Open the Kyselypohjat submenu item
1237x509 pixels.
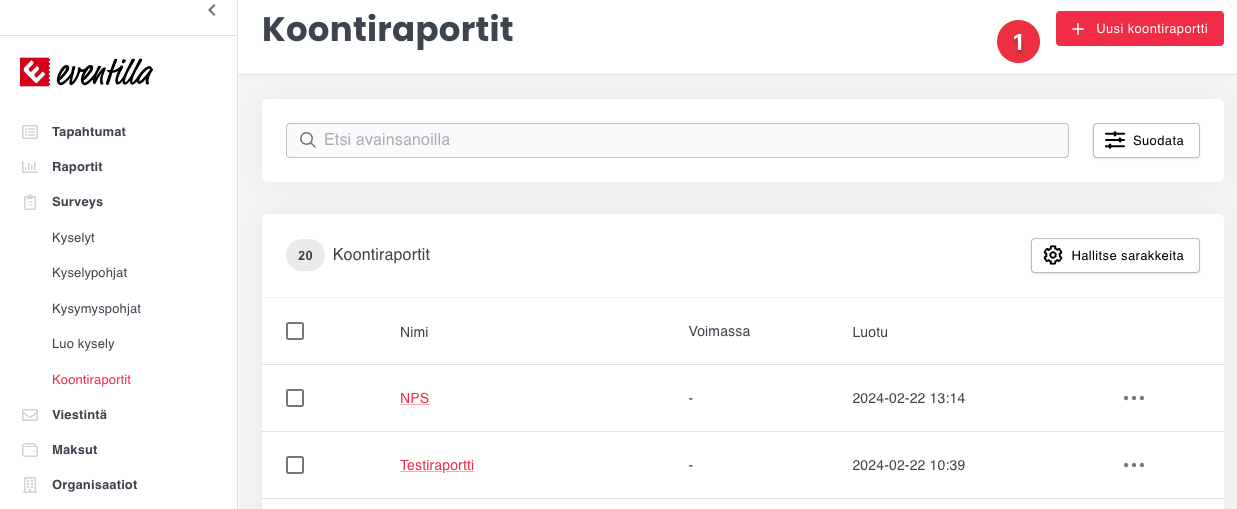[x=89, y=273]
